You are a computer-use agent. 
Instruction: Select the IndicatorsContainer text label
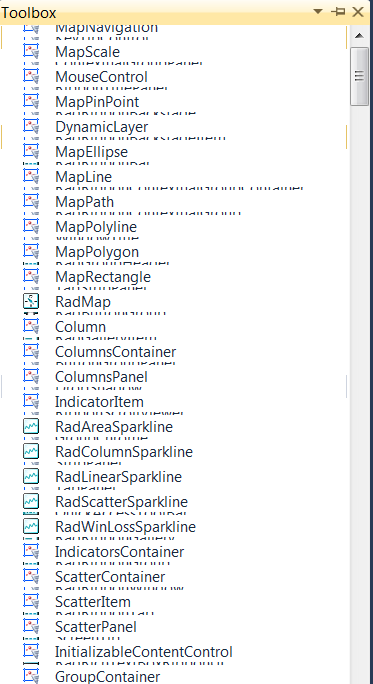coord(120,552)
